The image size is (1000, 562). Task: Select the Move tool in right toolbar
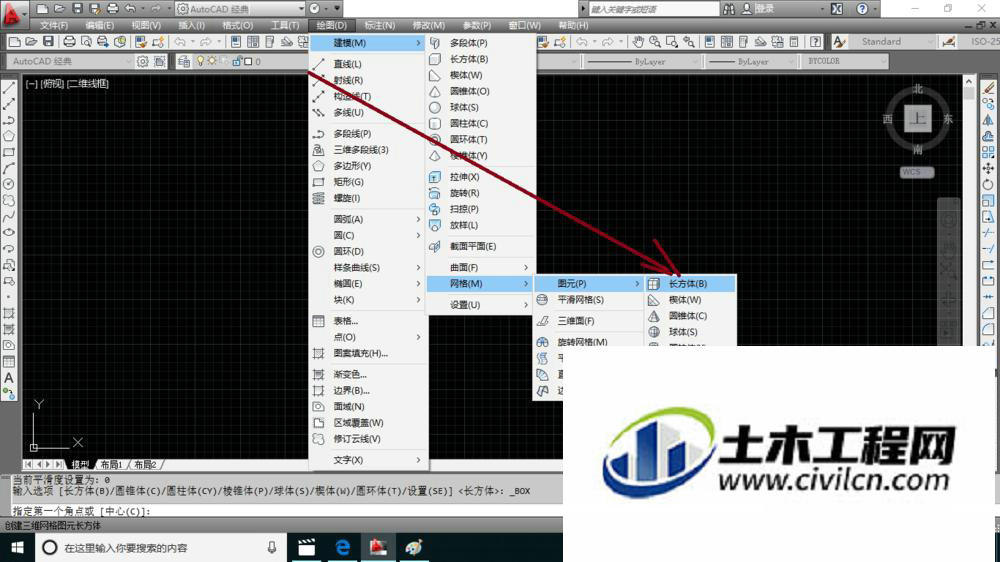988,168
